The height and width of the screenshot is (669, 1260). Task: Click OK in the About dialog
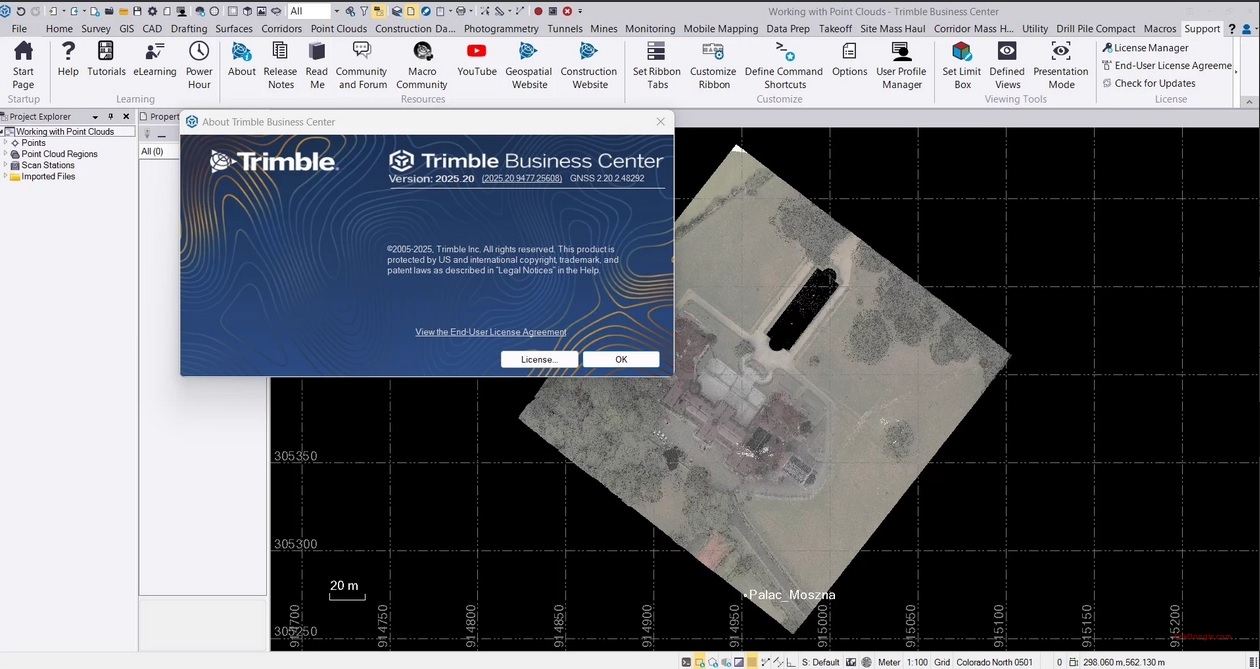coord(621,359)
